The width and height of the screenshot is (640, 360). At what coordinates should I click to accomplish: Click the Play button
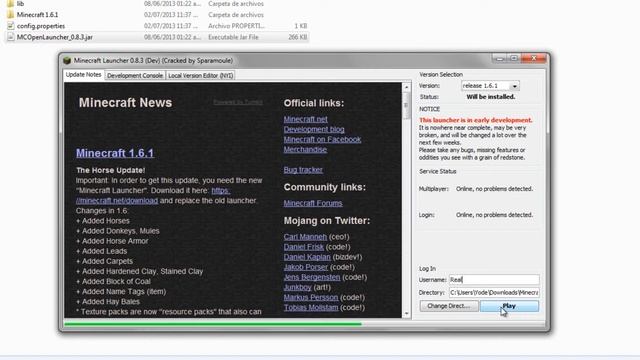(x=509, y=306)
